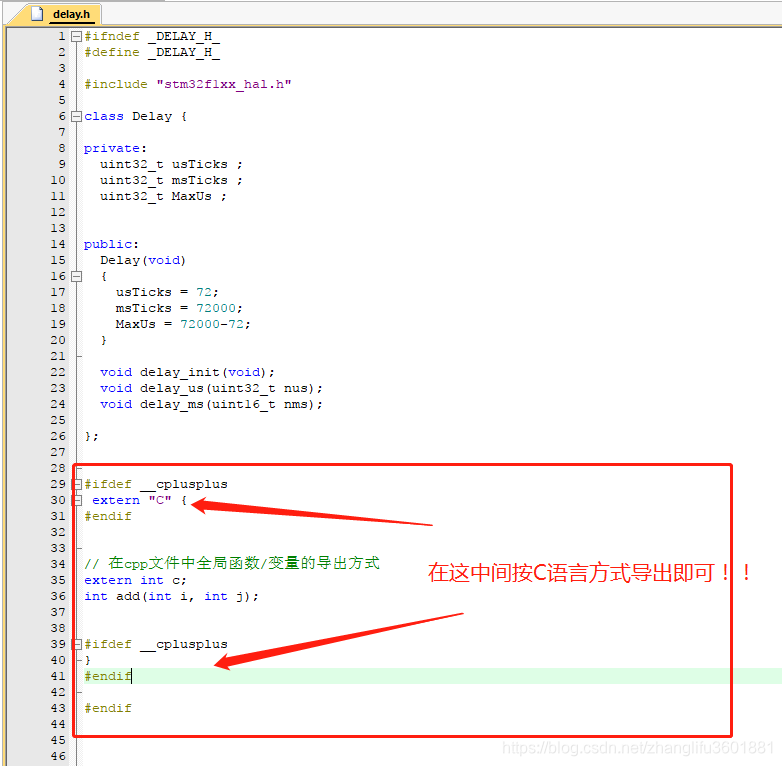This screenshot has height=766, width=782.
Task: Collapse the constructor body fold on line 16
Action: [76, 276]
